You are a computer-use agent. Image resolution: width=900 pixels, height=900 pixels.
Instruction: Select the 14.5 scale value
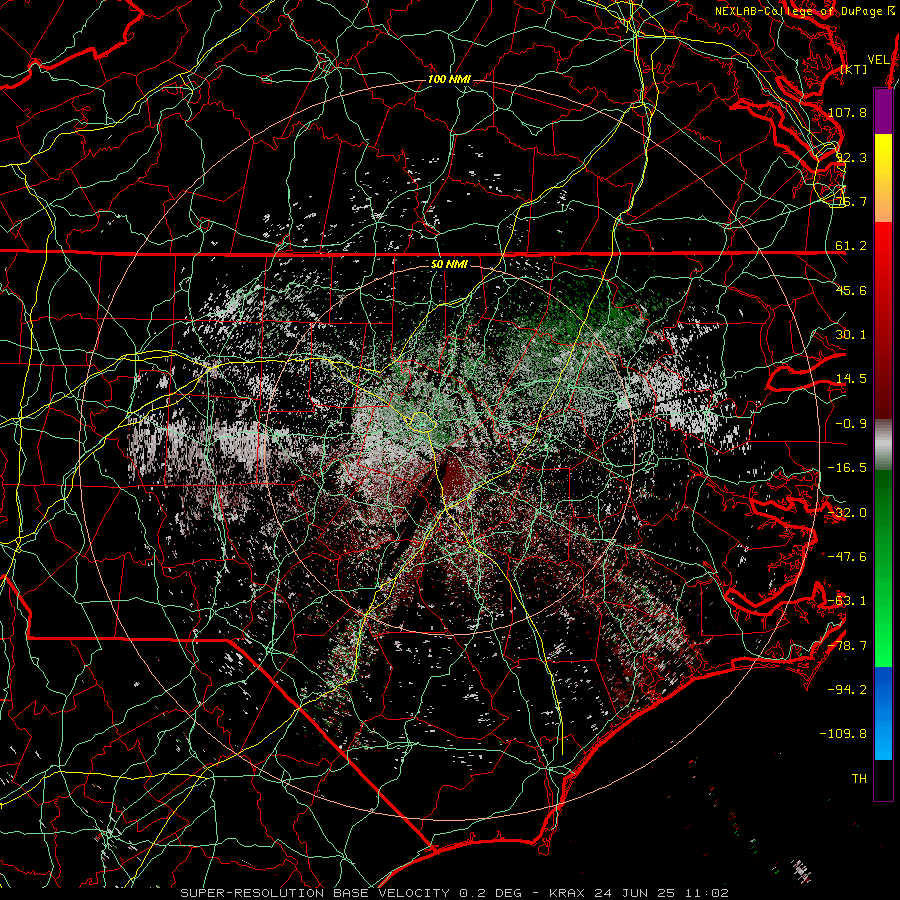click(851, 379)
